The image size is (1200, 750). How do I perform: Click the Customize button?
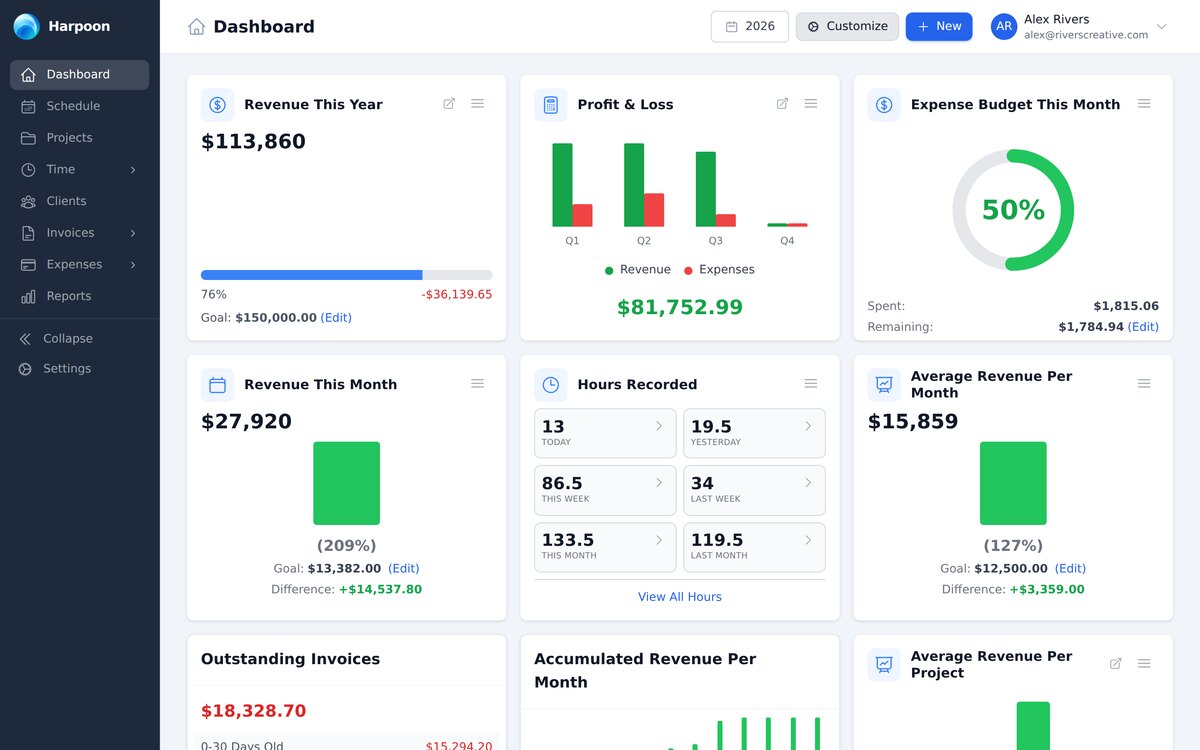click(x=847, y=27)
